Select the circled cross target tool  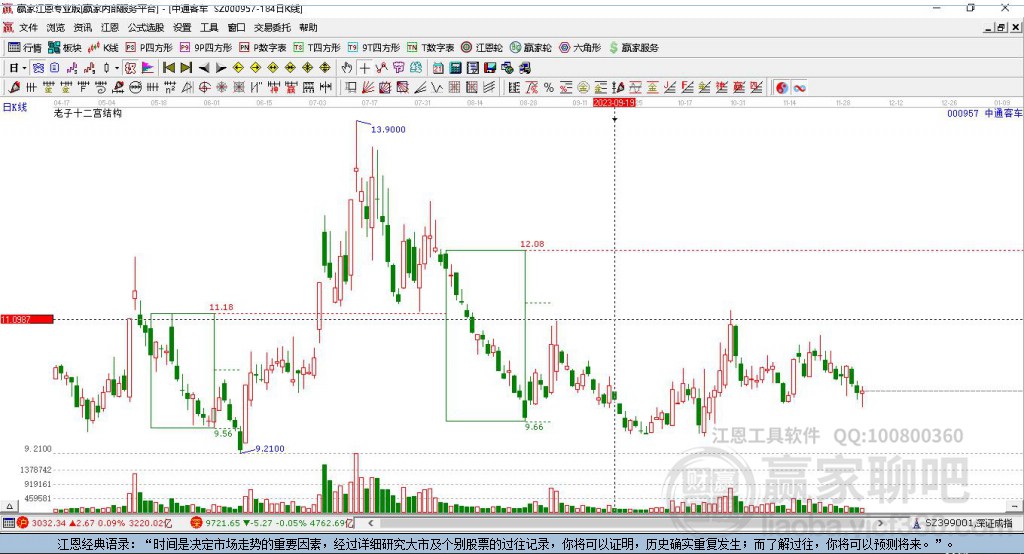(x=204, y=88)
